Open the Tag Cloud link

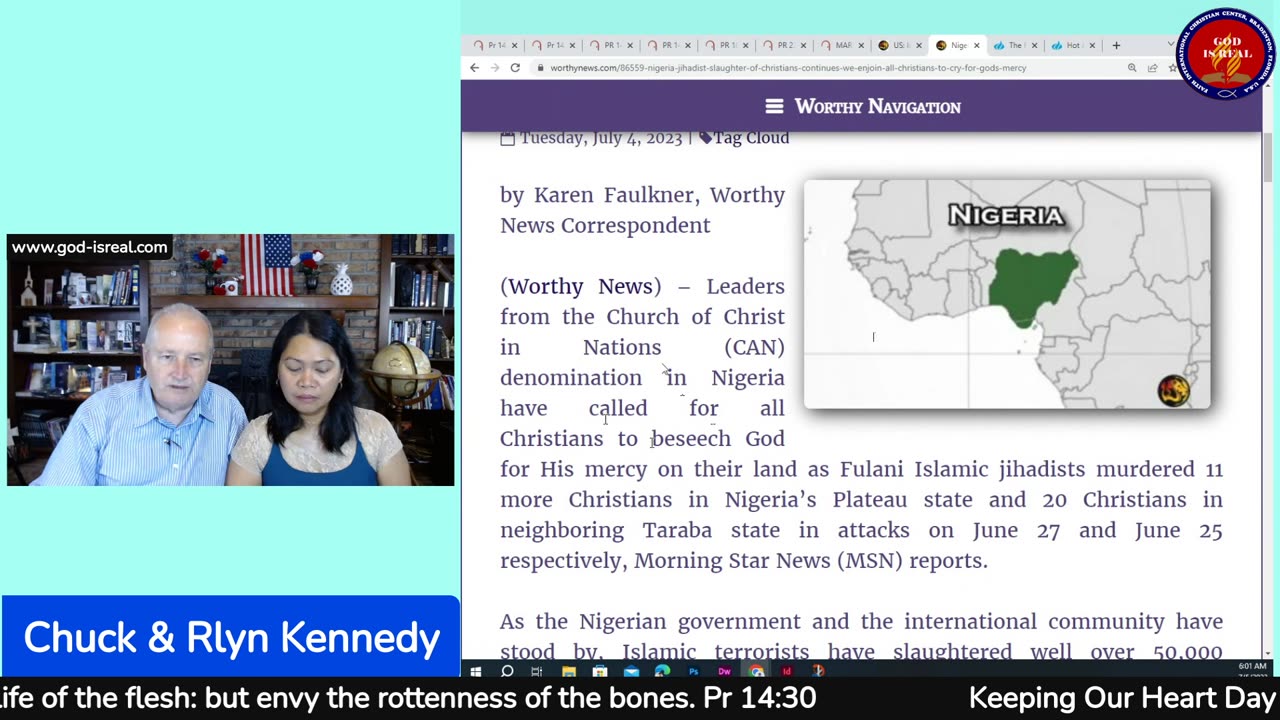pyautogui.click(x=751, y=138)
